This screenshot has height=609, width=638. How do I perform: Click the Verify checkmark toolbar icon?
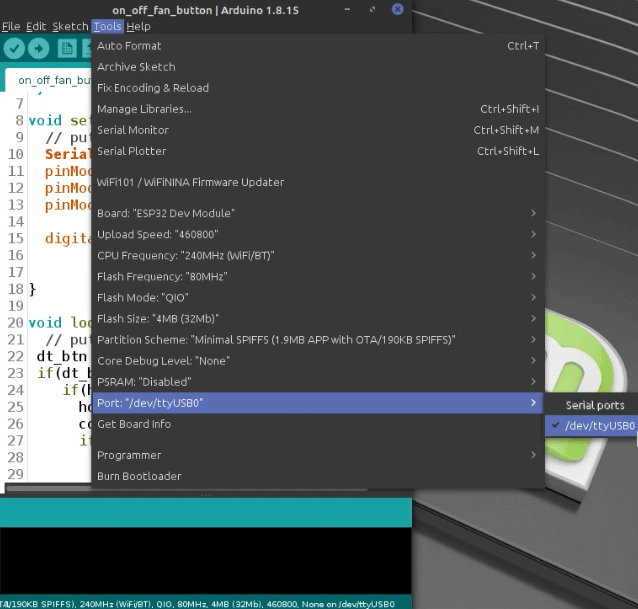pyautogui.click(x=14, y=48)
